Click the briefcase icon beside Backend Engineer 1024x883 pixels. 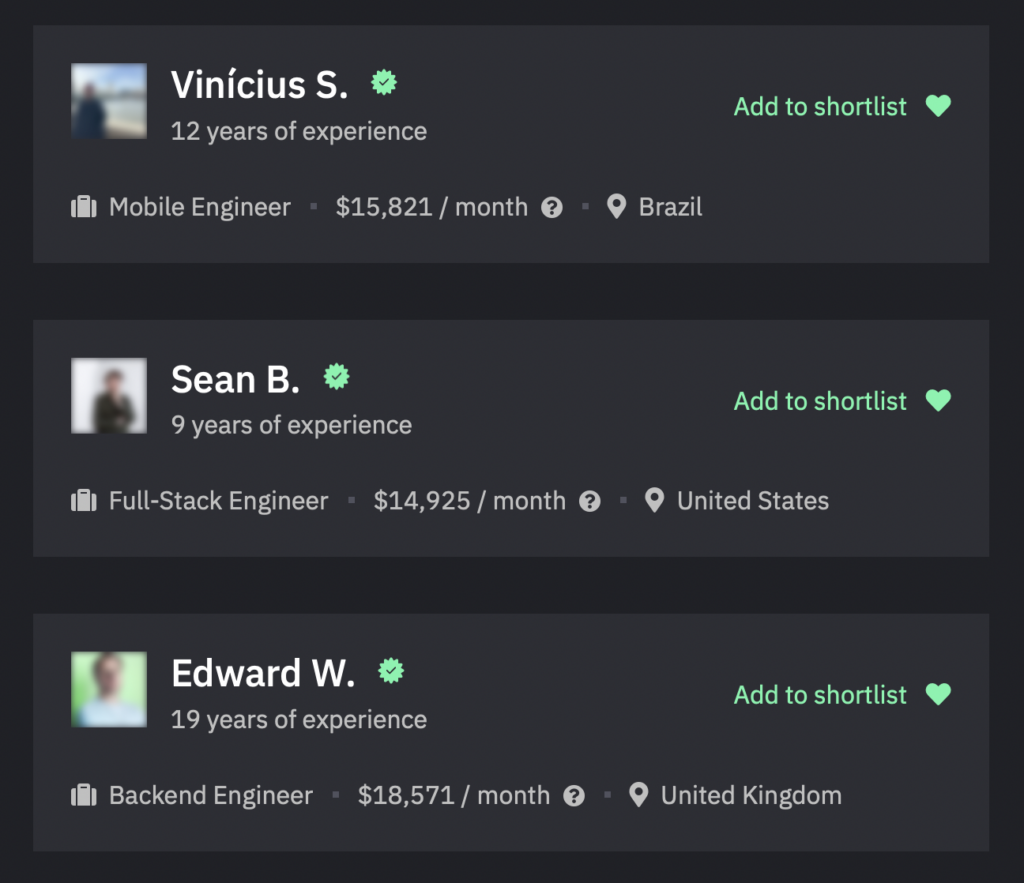pyautogui.click(x=84, y=795)
